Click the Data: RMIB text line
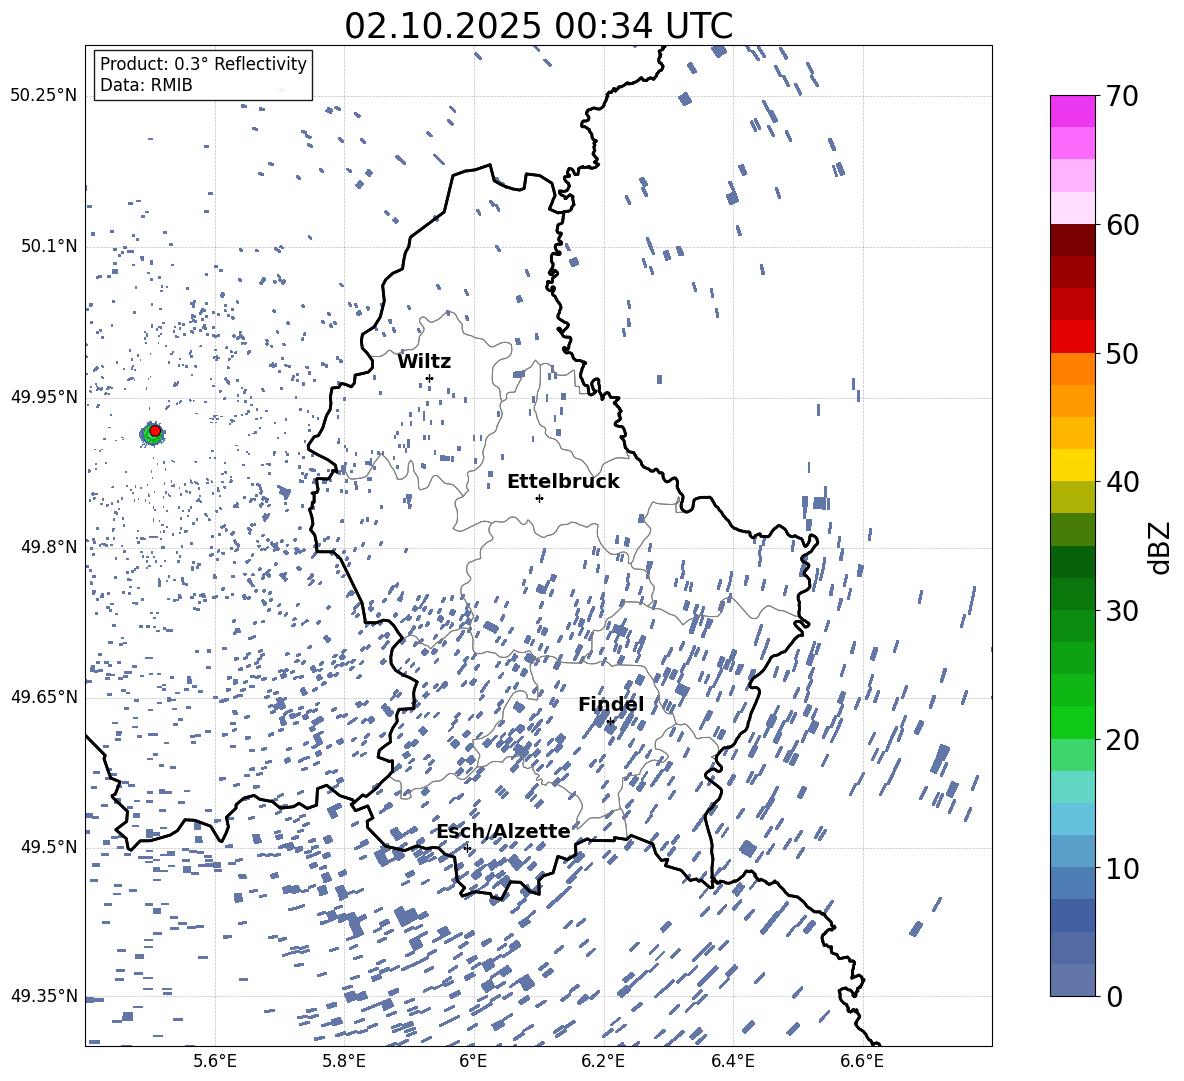Viewport: 1184px width, 1081px height. (x=146, y=85)
